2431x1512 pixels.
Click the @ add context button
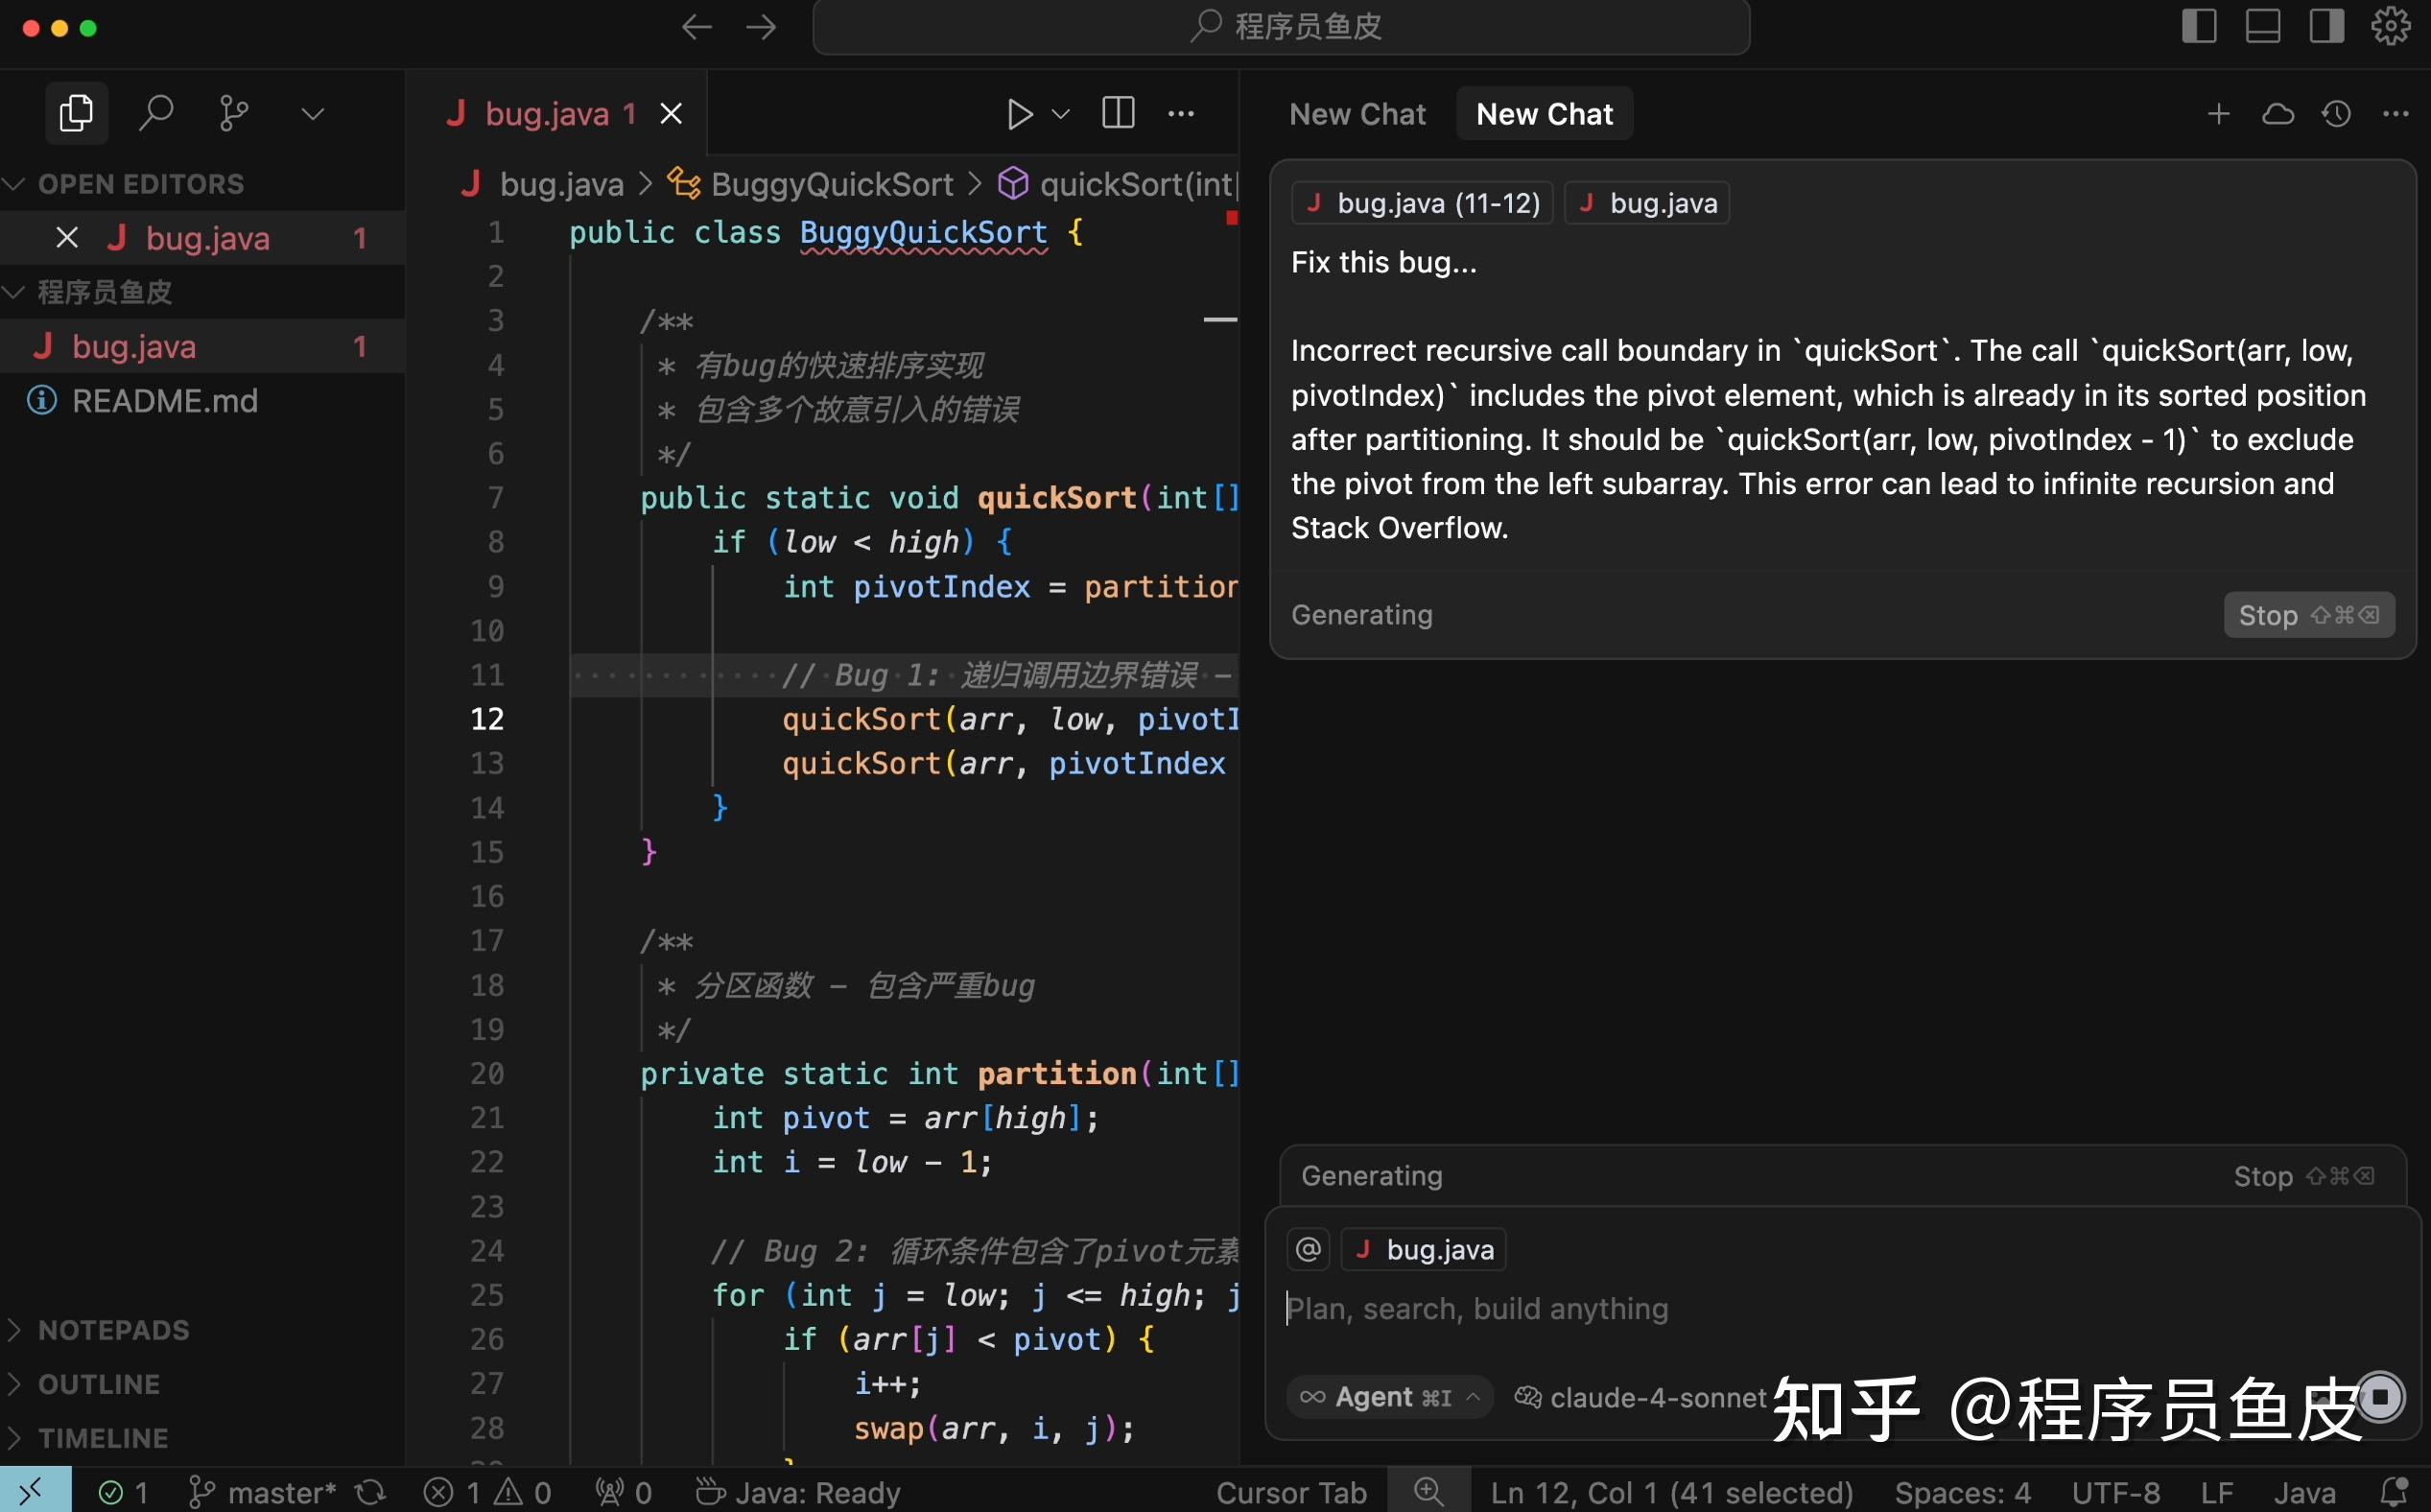[x=1308, y=1249]
